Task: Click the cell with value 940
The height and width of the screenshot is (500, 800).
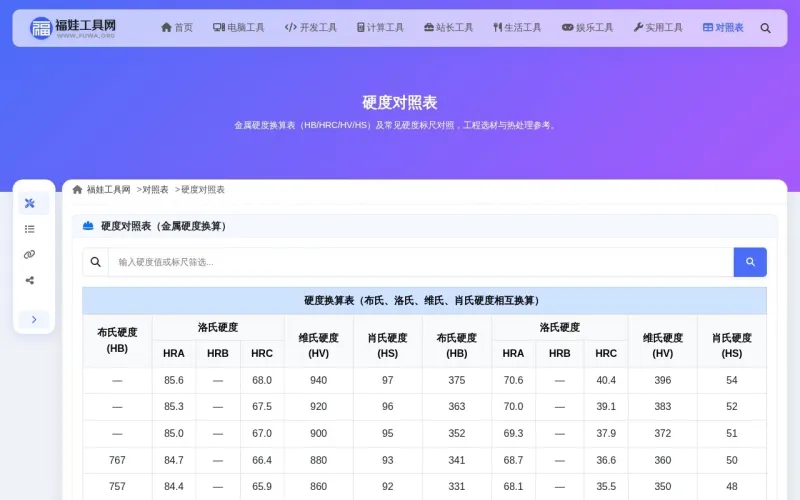Action: click(318, 380)
